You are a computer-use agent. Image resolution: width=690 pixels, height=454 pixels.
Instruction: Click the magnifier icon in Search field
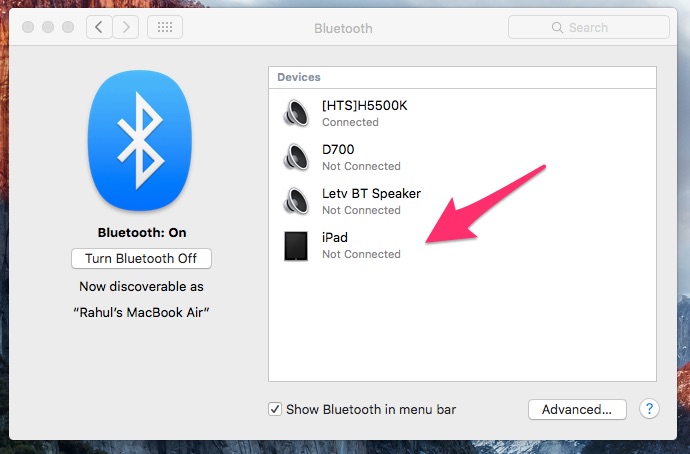click(x=557, y=27)
